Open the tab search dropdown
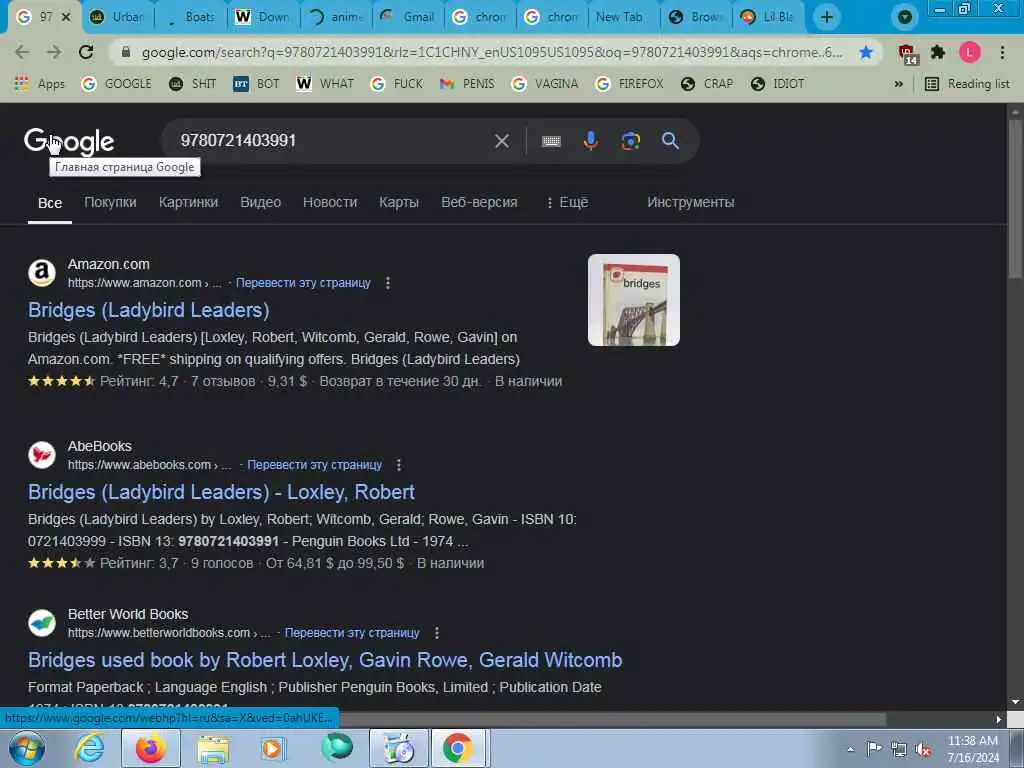The height and width of the screenshot is (768, 1024). coord(904,17)
